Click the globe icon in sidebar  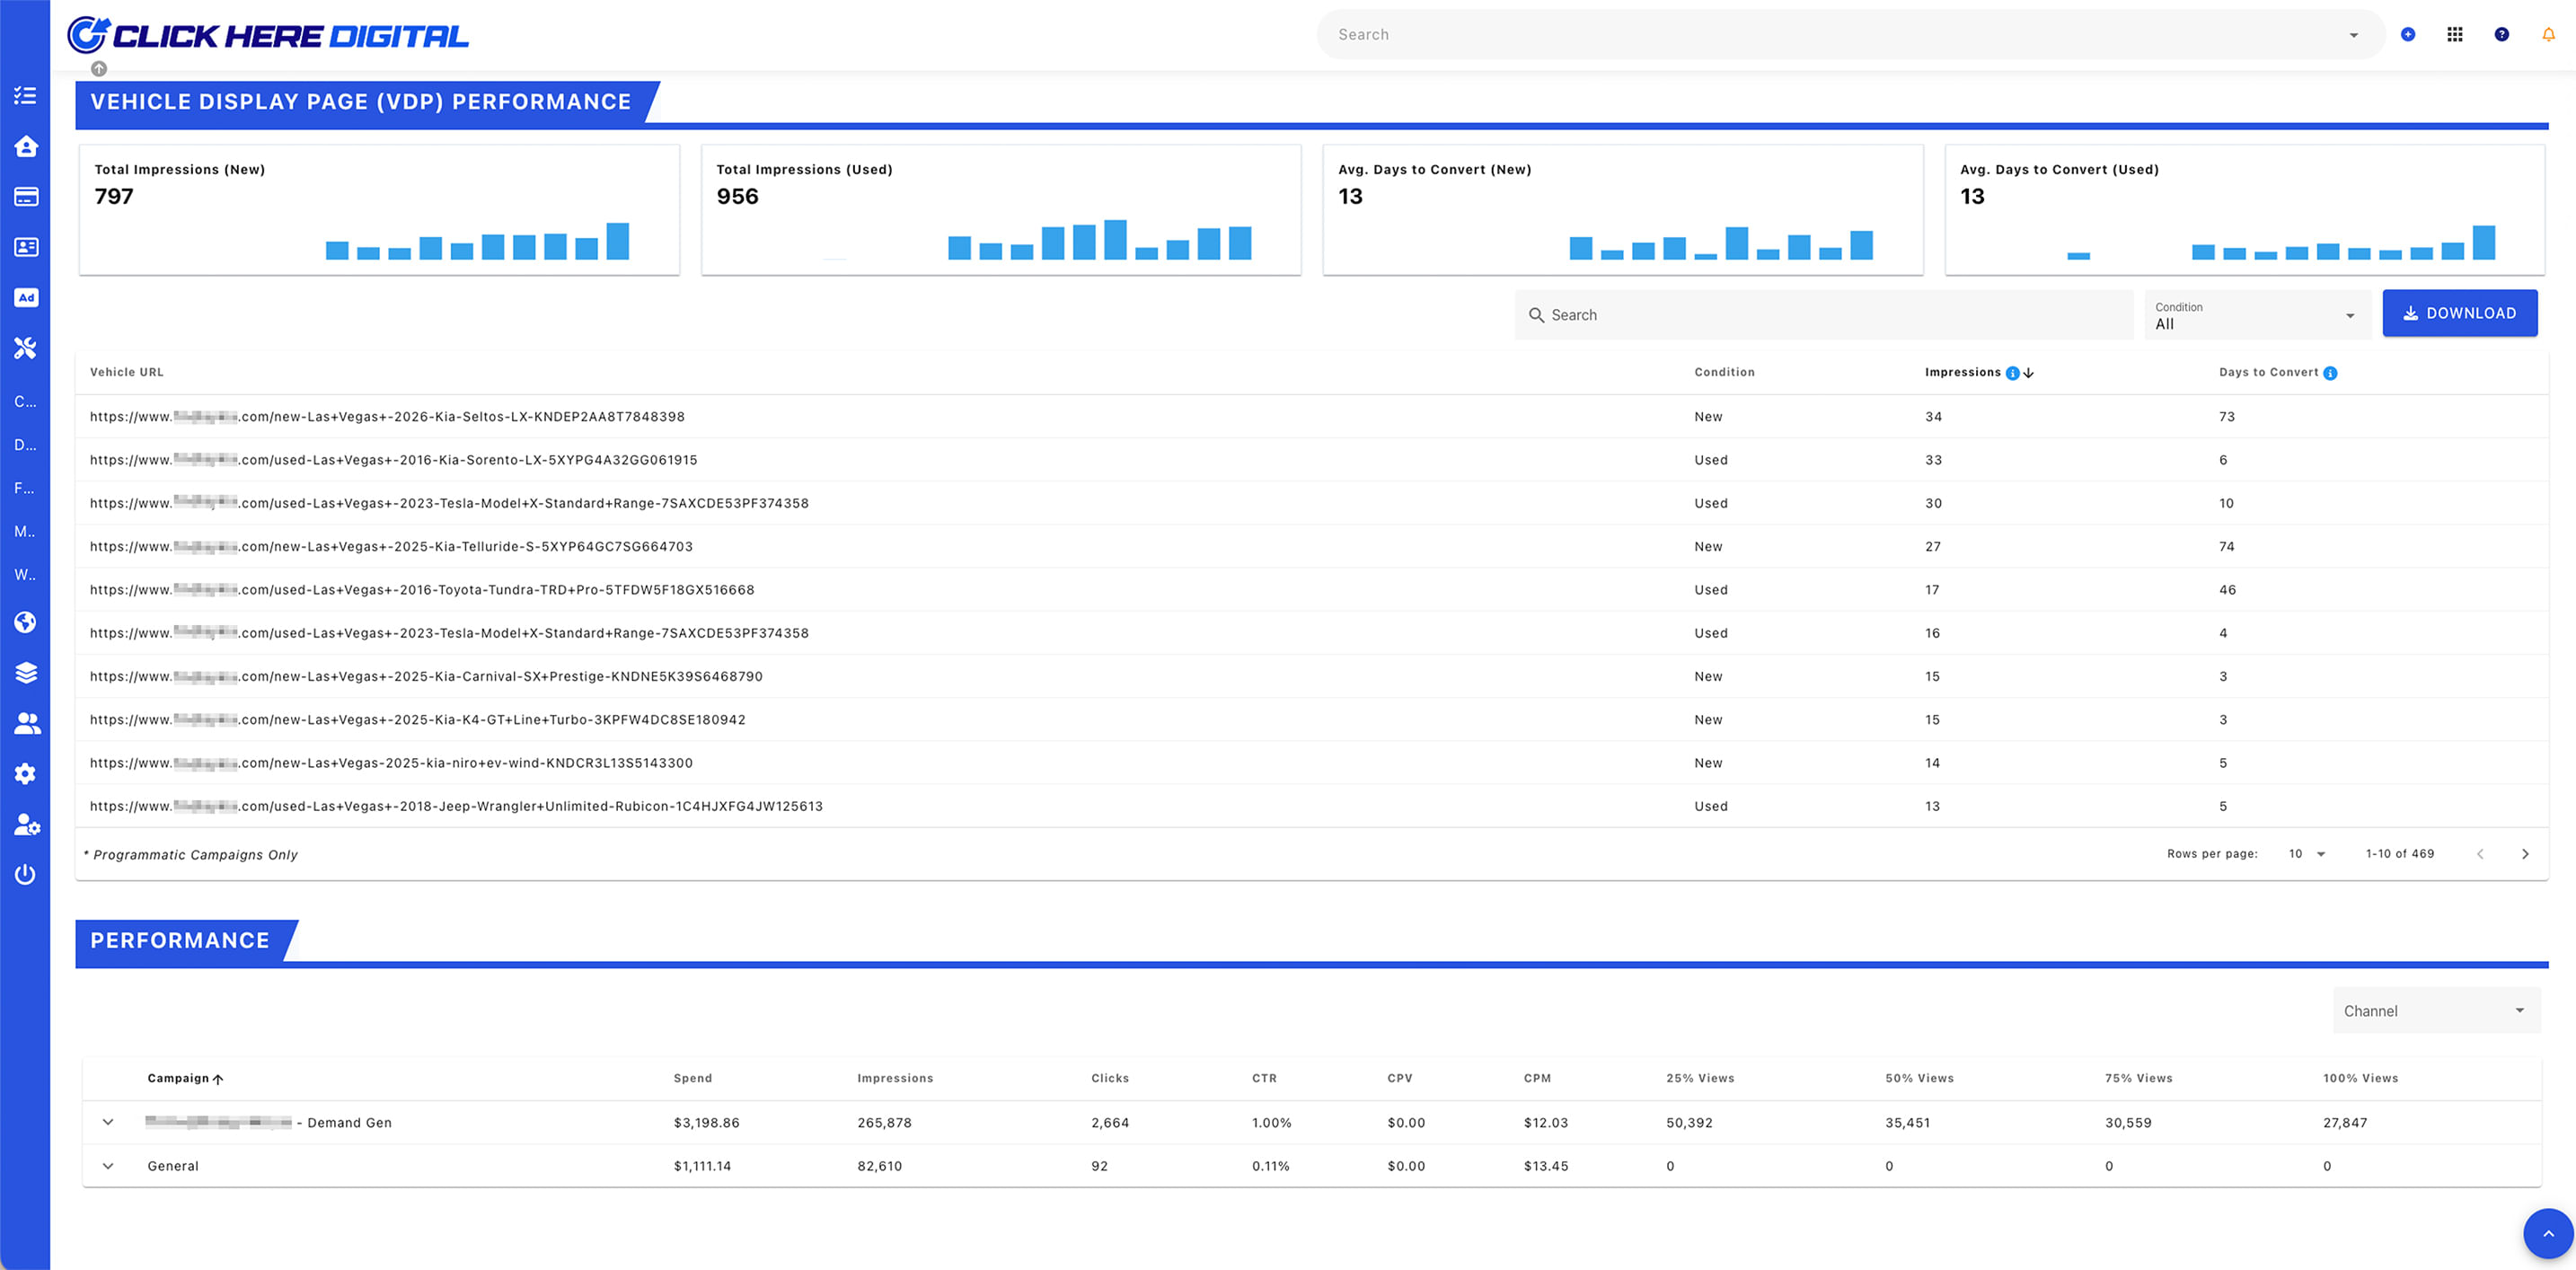click(26, 622)
